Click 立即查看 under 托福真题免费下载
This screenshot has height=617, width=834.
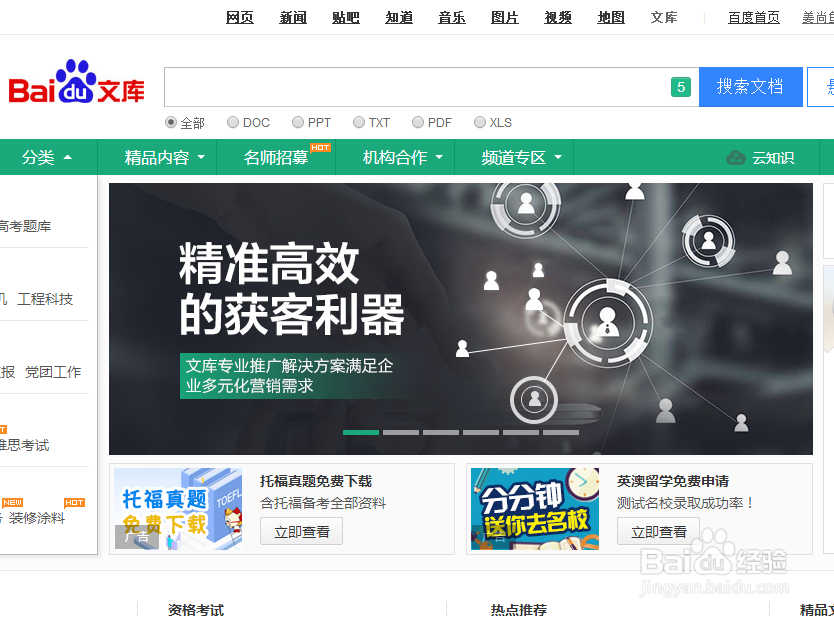(302, 531)
